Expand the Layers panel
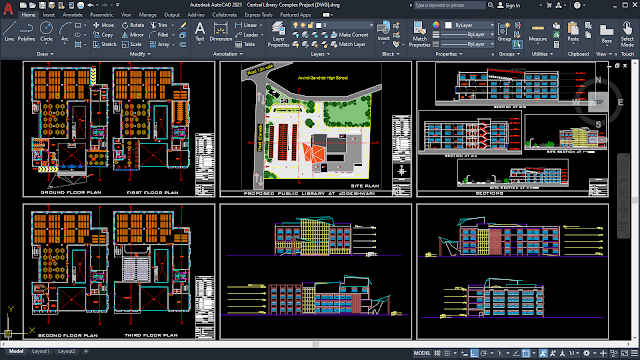Screen dimensions: 640x360 (x=320, y=54)
